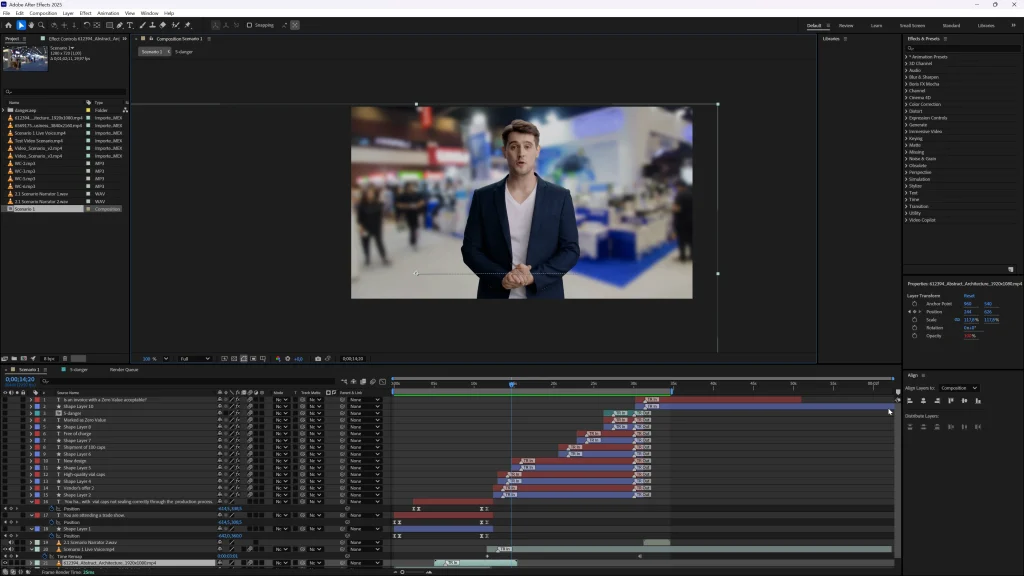The image size is (1024, 576).
Task: Hide the Shape Layer 10 layer
Action: pos(4,407)
